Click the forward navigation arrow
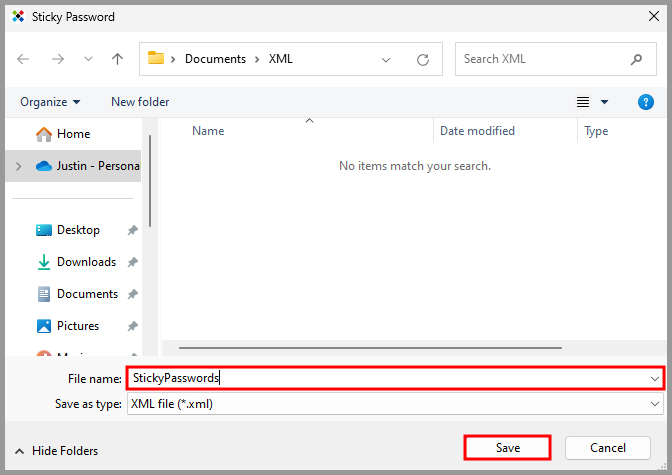Screen dimensions: 672x475 pyautogui.click(x=57, y=59)
